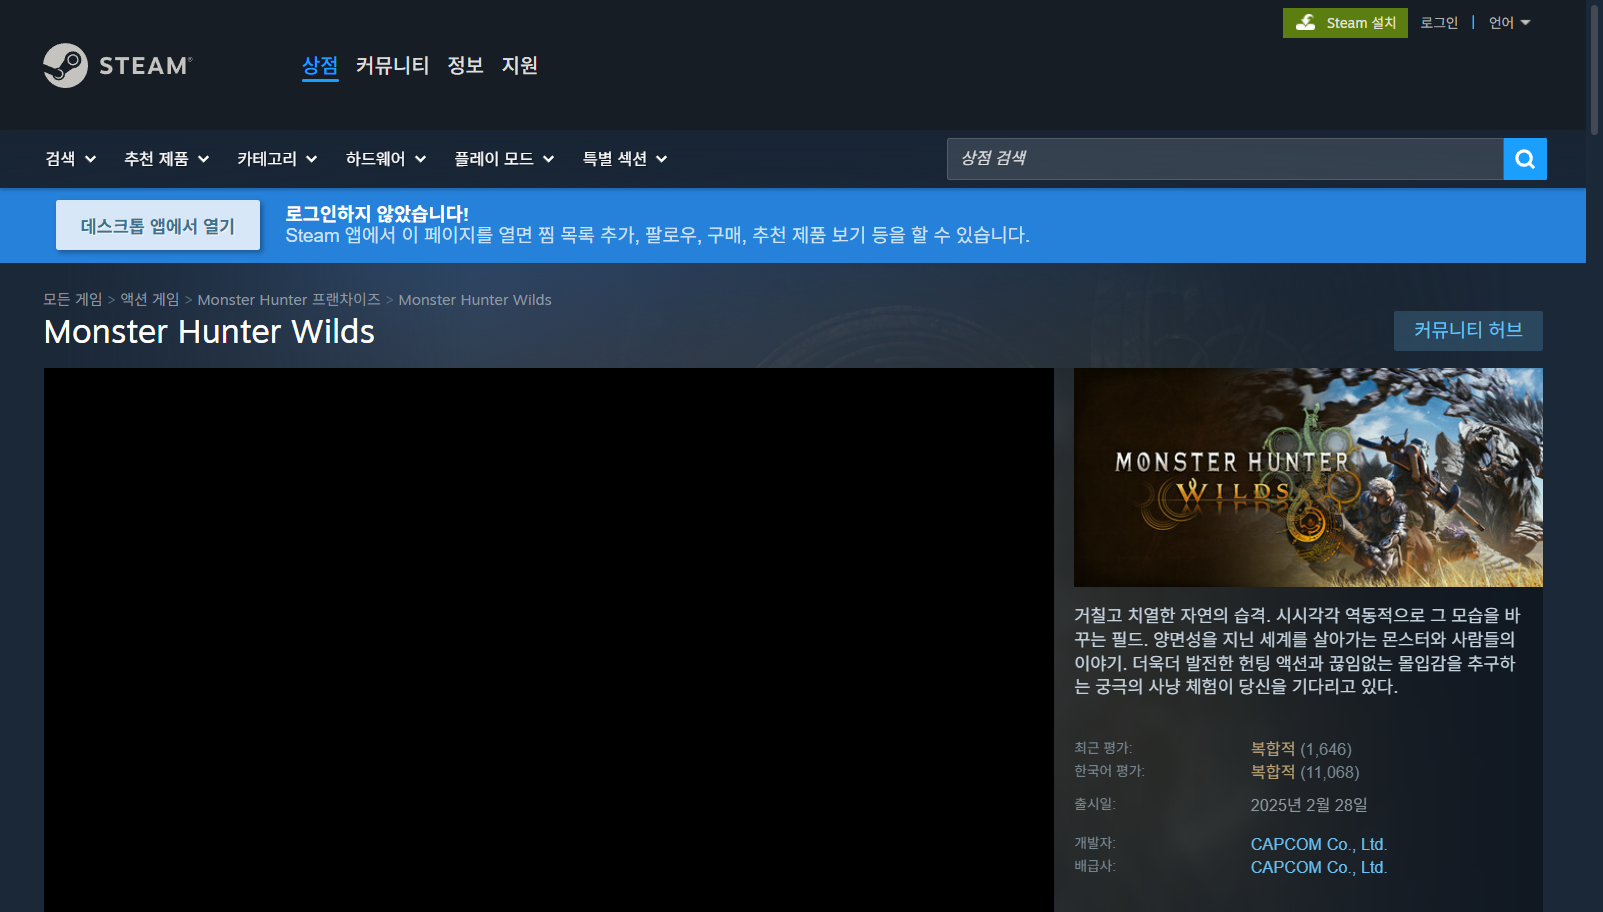Click the release date 2025년 2월 28일
This screenshot has height=912, width=1603.
(x=1309, y=805)
